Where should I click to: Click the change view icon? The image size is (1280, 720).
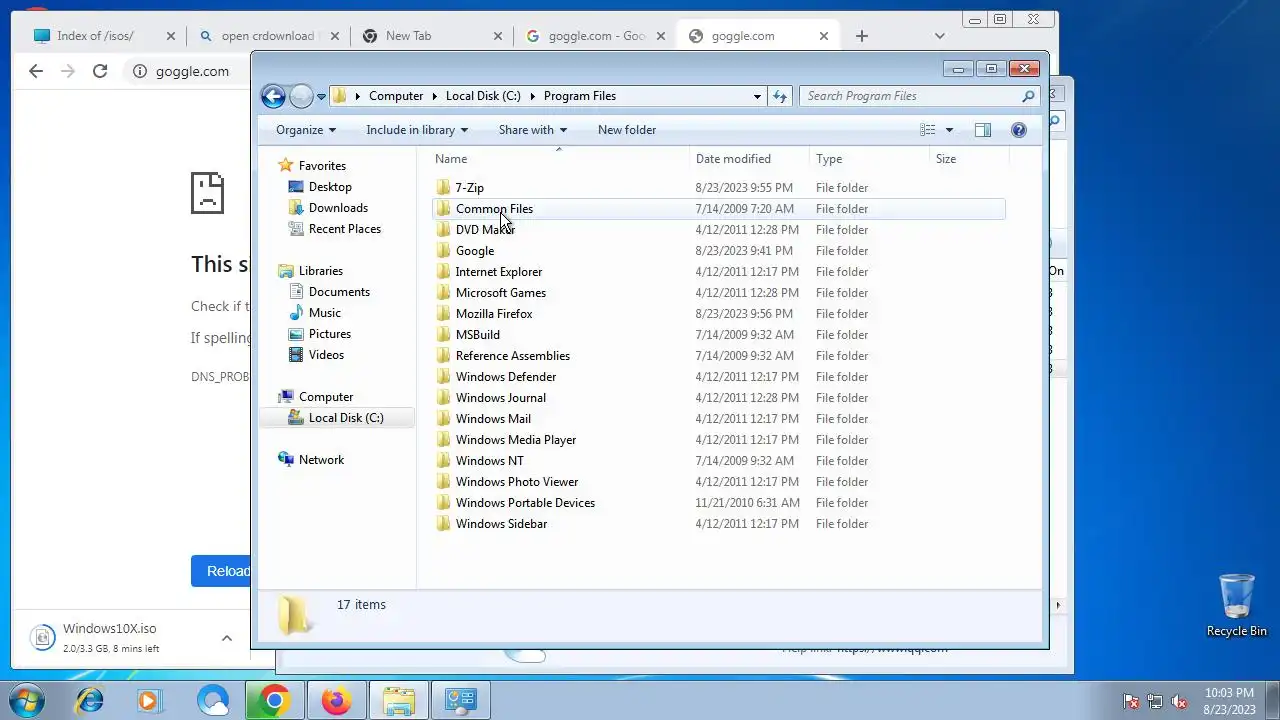pos(928,130)
